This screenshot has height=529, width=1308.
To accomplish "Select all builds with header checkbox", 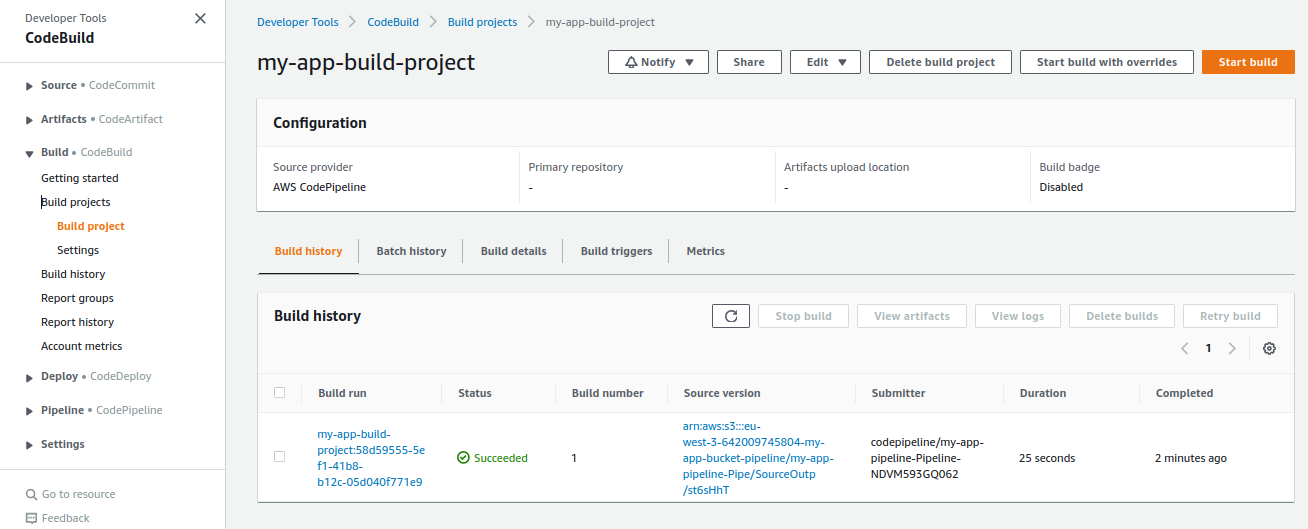I will coord(280,393).
